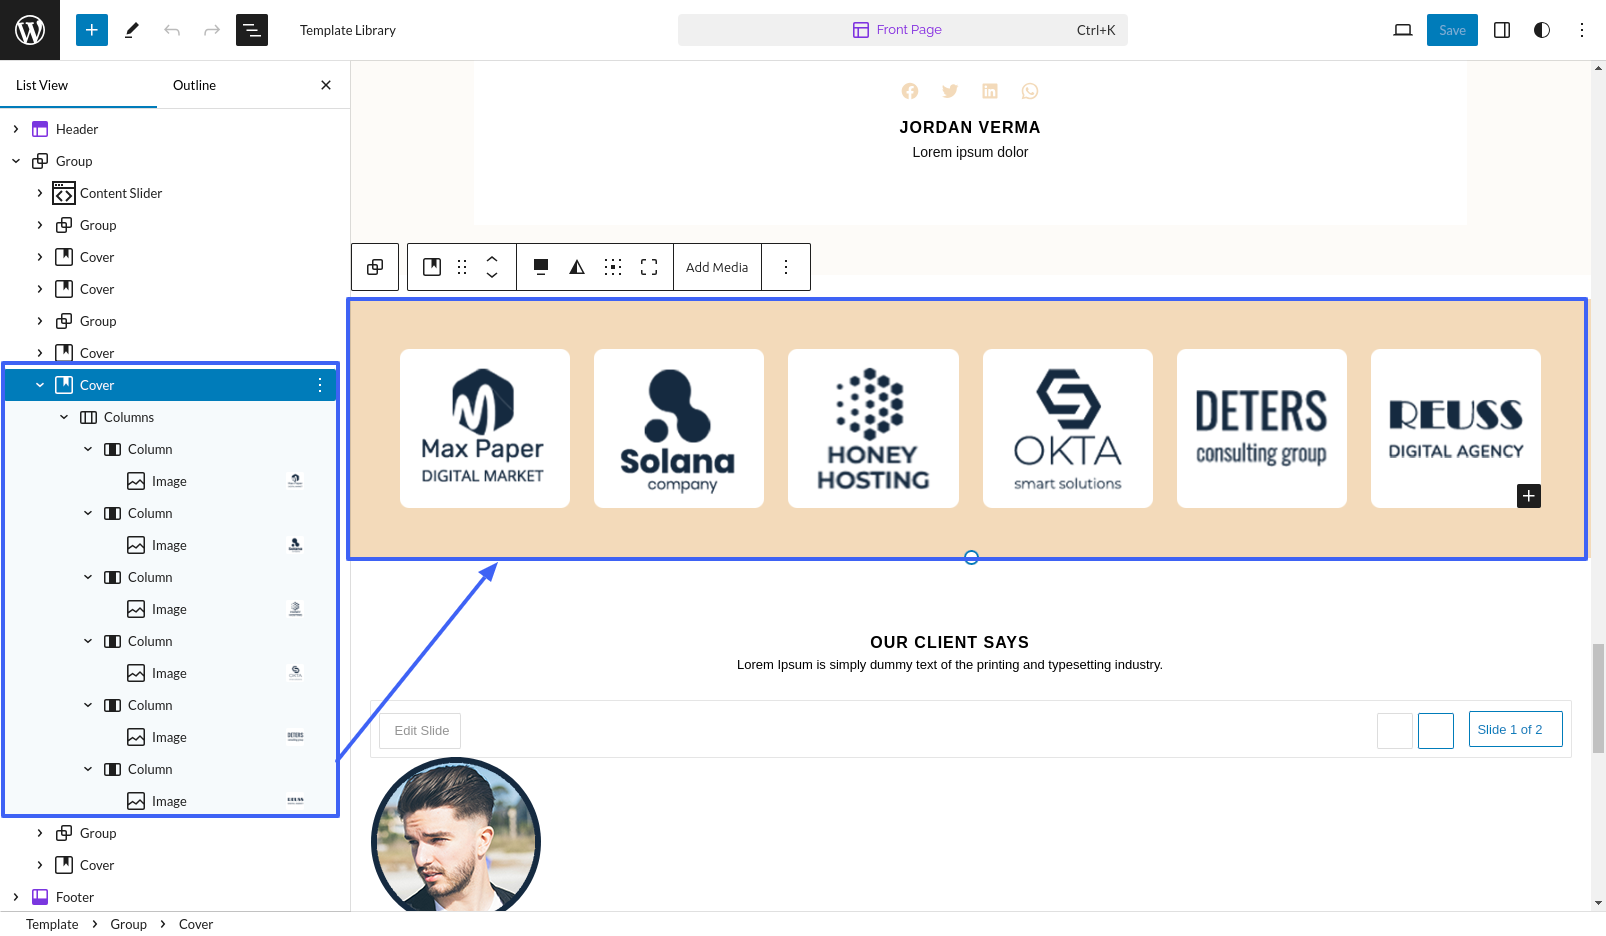Select the Solana company logo image
1606x936 pixels.
click(x=679, y=428)
